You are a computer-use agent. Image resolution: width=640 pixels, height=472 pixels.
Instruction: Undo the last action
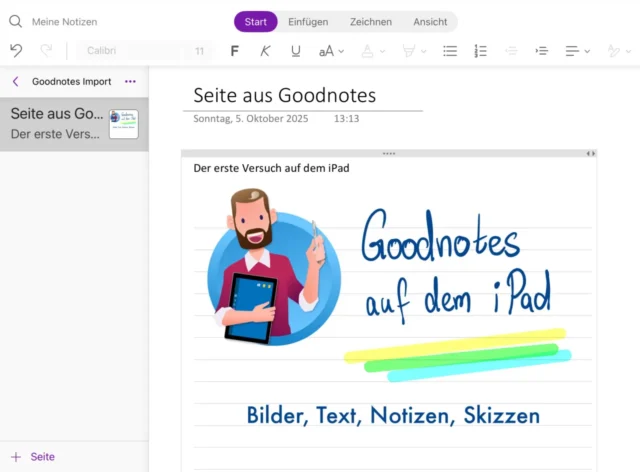click(16, 50)
